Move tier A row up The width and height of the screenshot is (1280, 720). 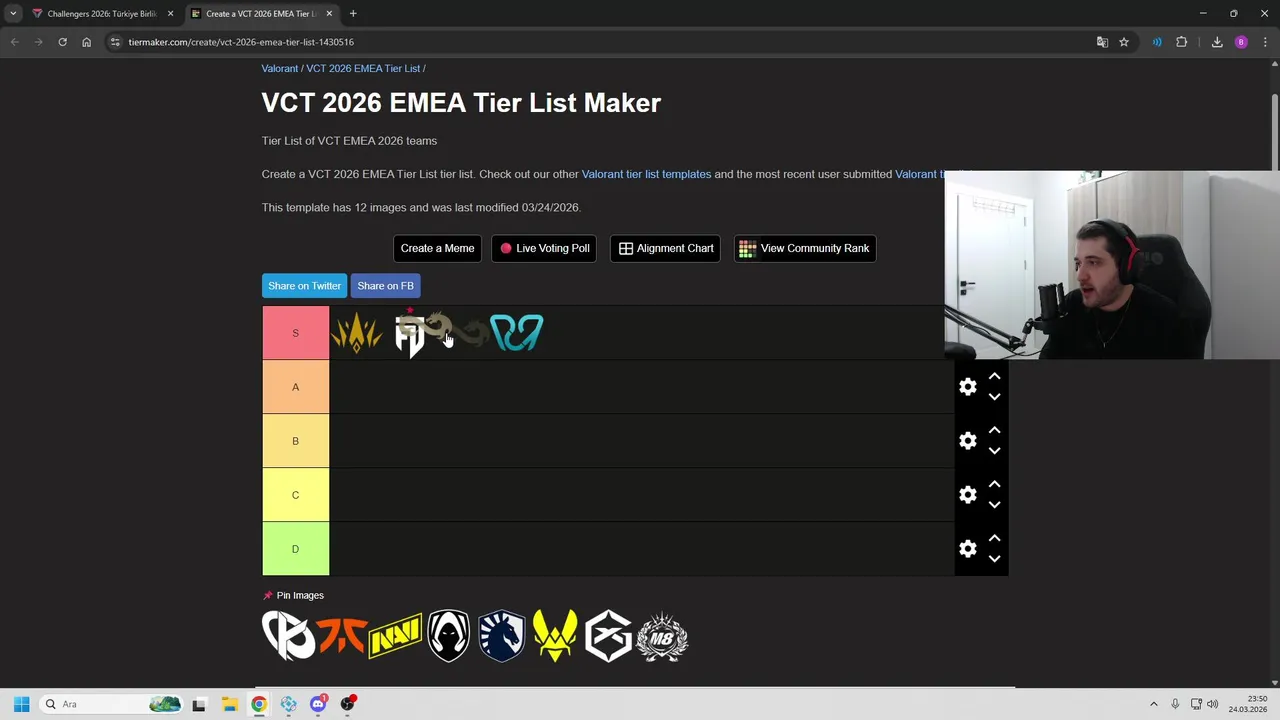(994, 376)
